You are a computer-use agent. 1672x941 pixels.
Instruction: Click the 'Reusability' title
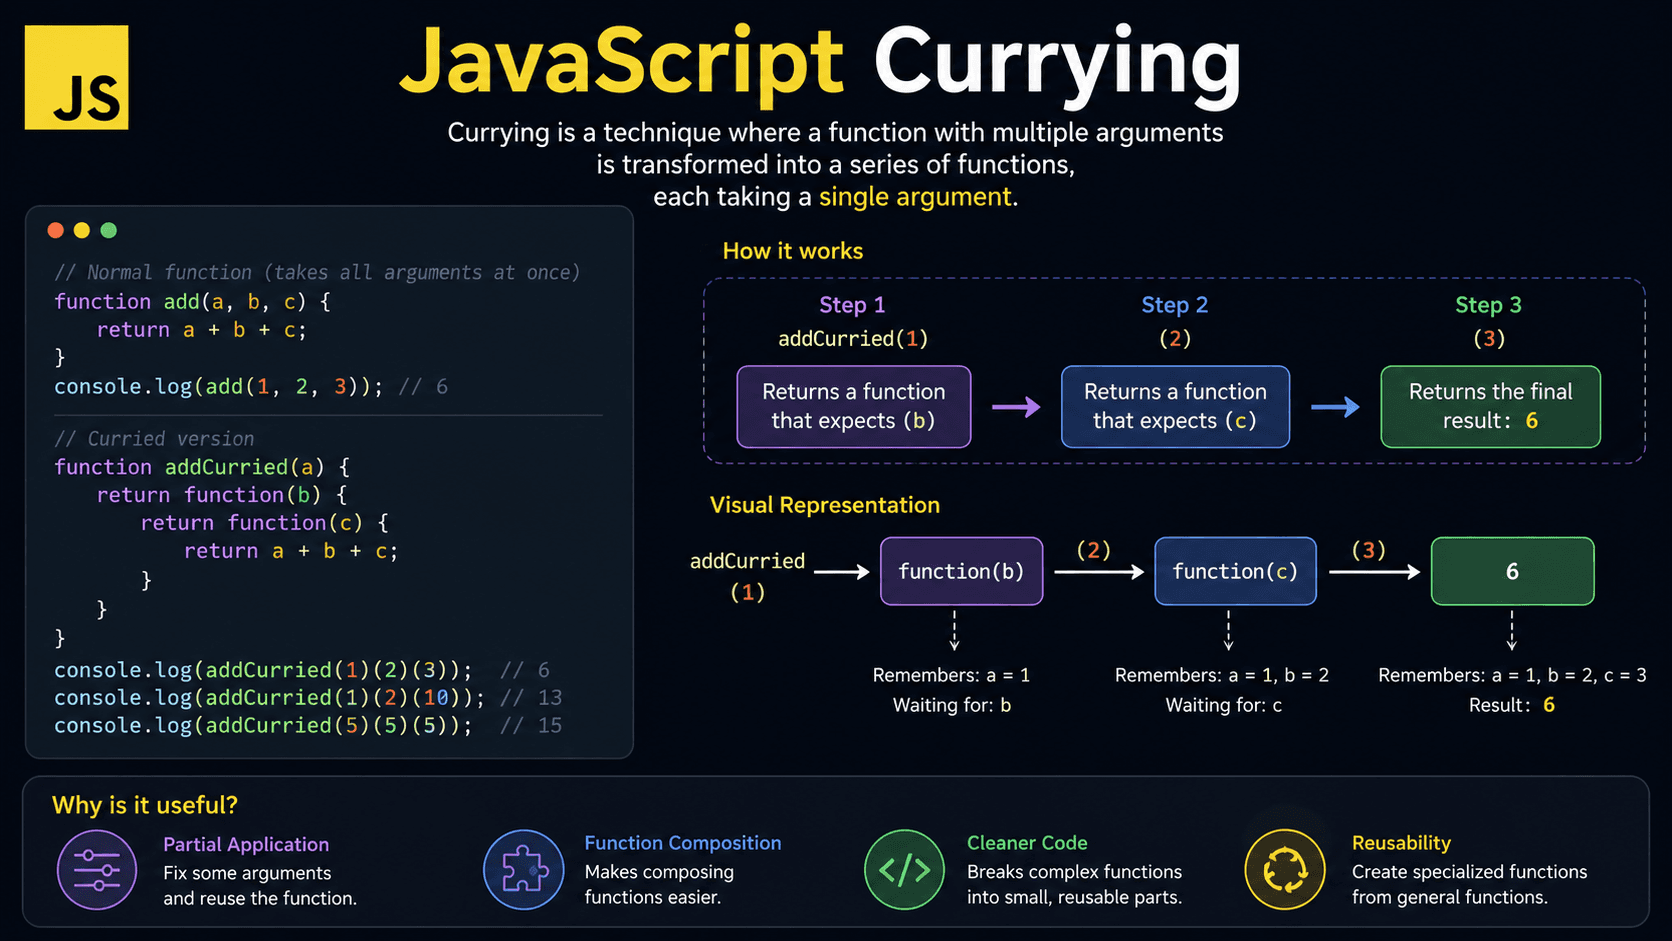[1401, 843]
